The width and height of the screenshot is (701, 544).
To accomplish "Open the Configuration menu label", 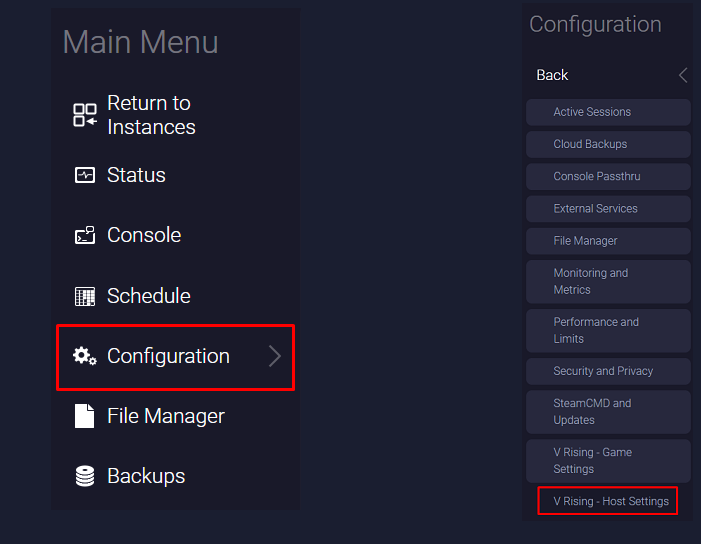I will (x=168, y=356).
